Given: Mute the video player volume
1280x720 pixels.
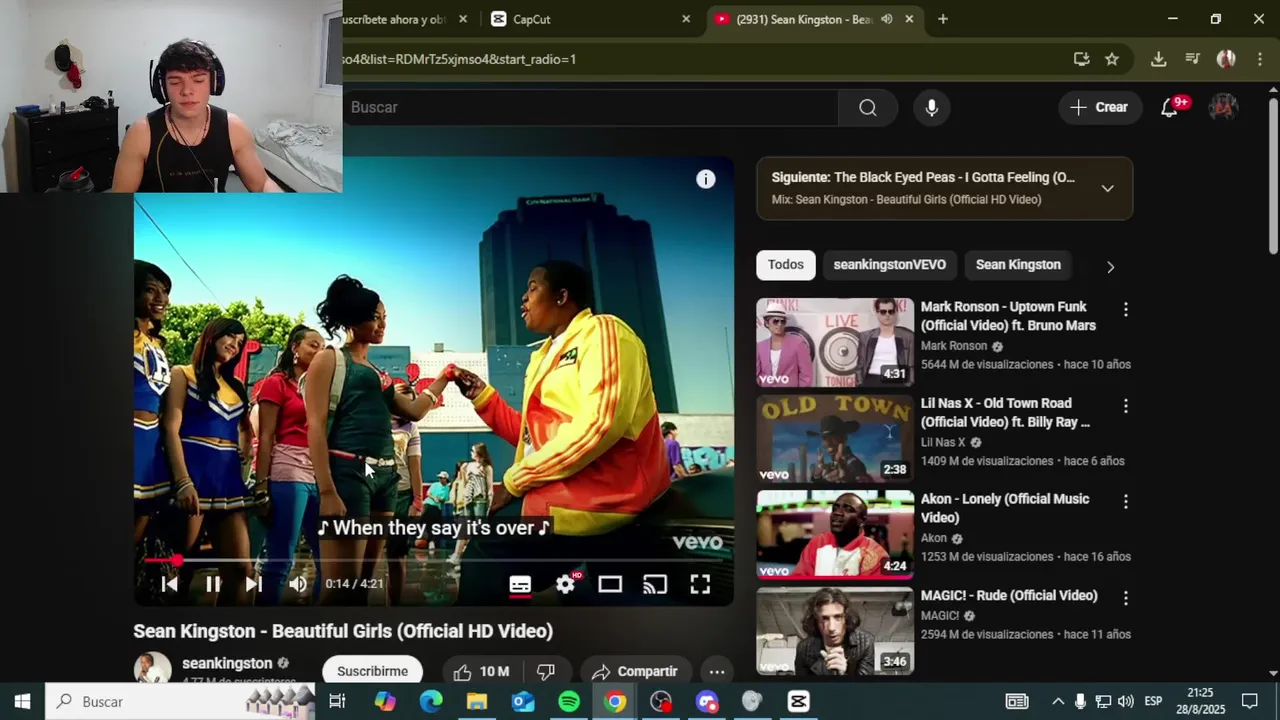Looking at the screenshot, I should (x=298, y=584).
